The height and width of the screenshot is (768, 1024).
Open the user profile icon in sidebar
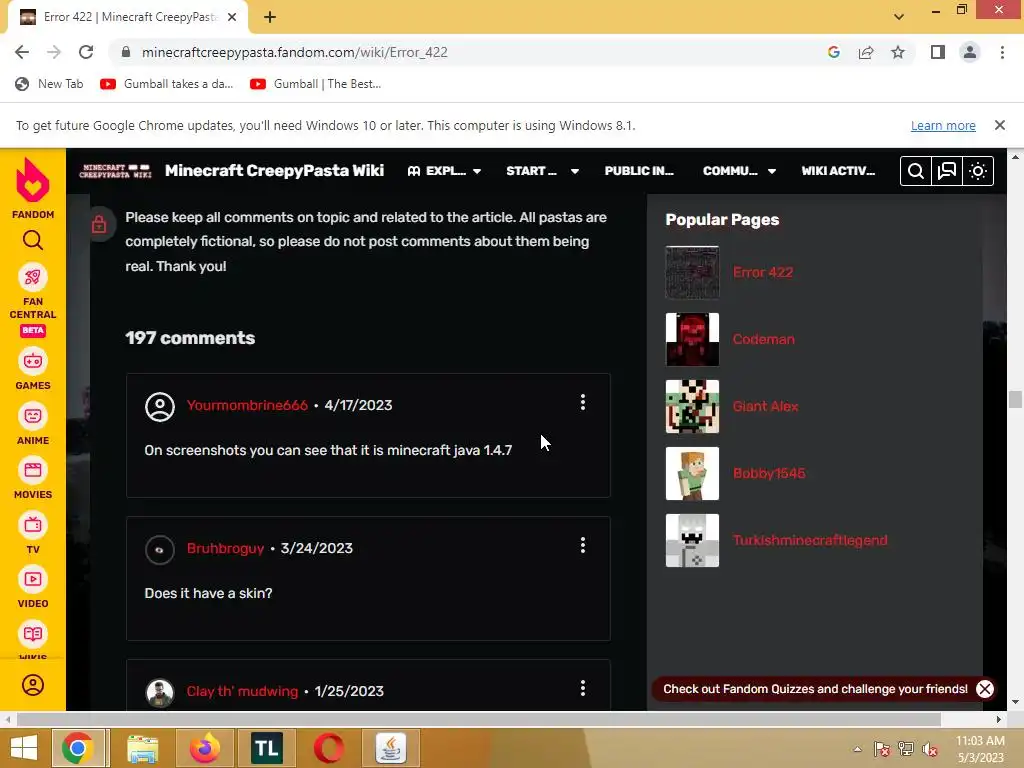33,685
